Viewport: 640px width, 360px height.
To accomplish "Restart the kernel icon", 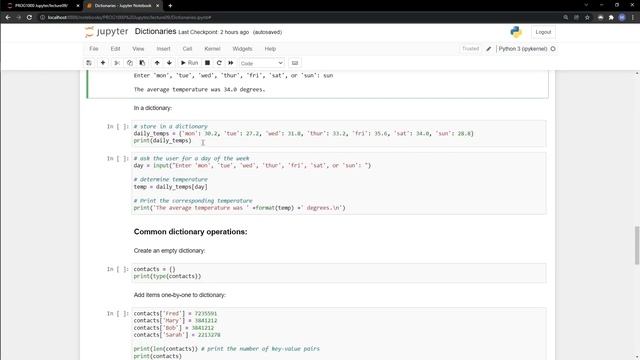I will pos(219,63).
